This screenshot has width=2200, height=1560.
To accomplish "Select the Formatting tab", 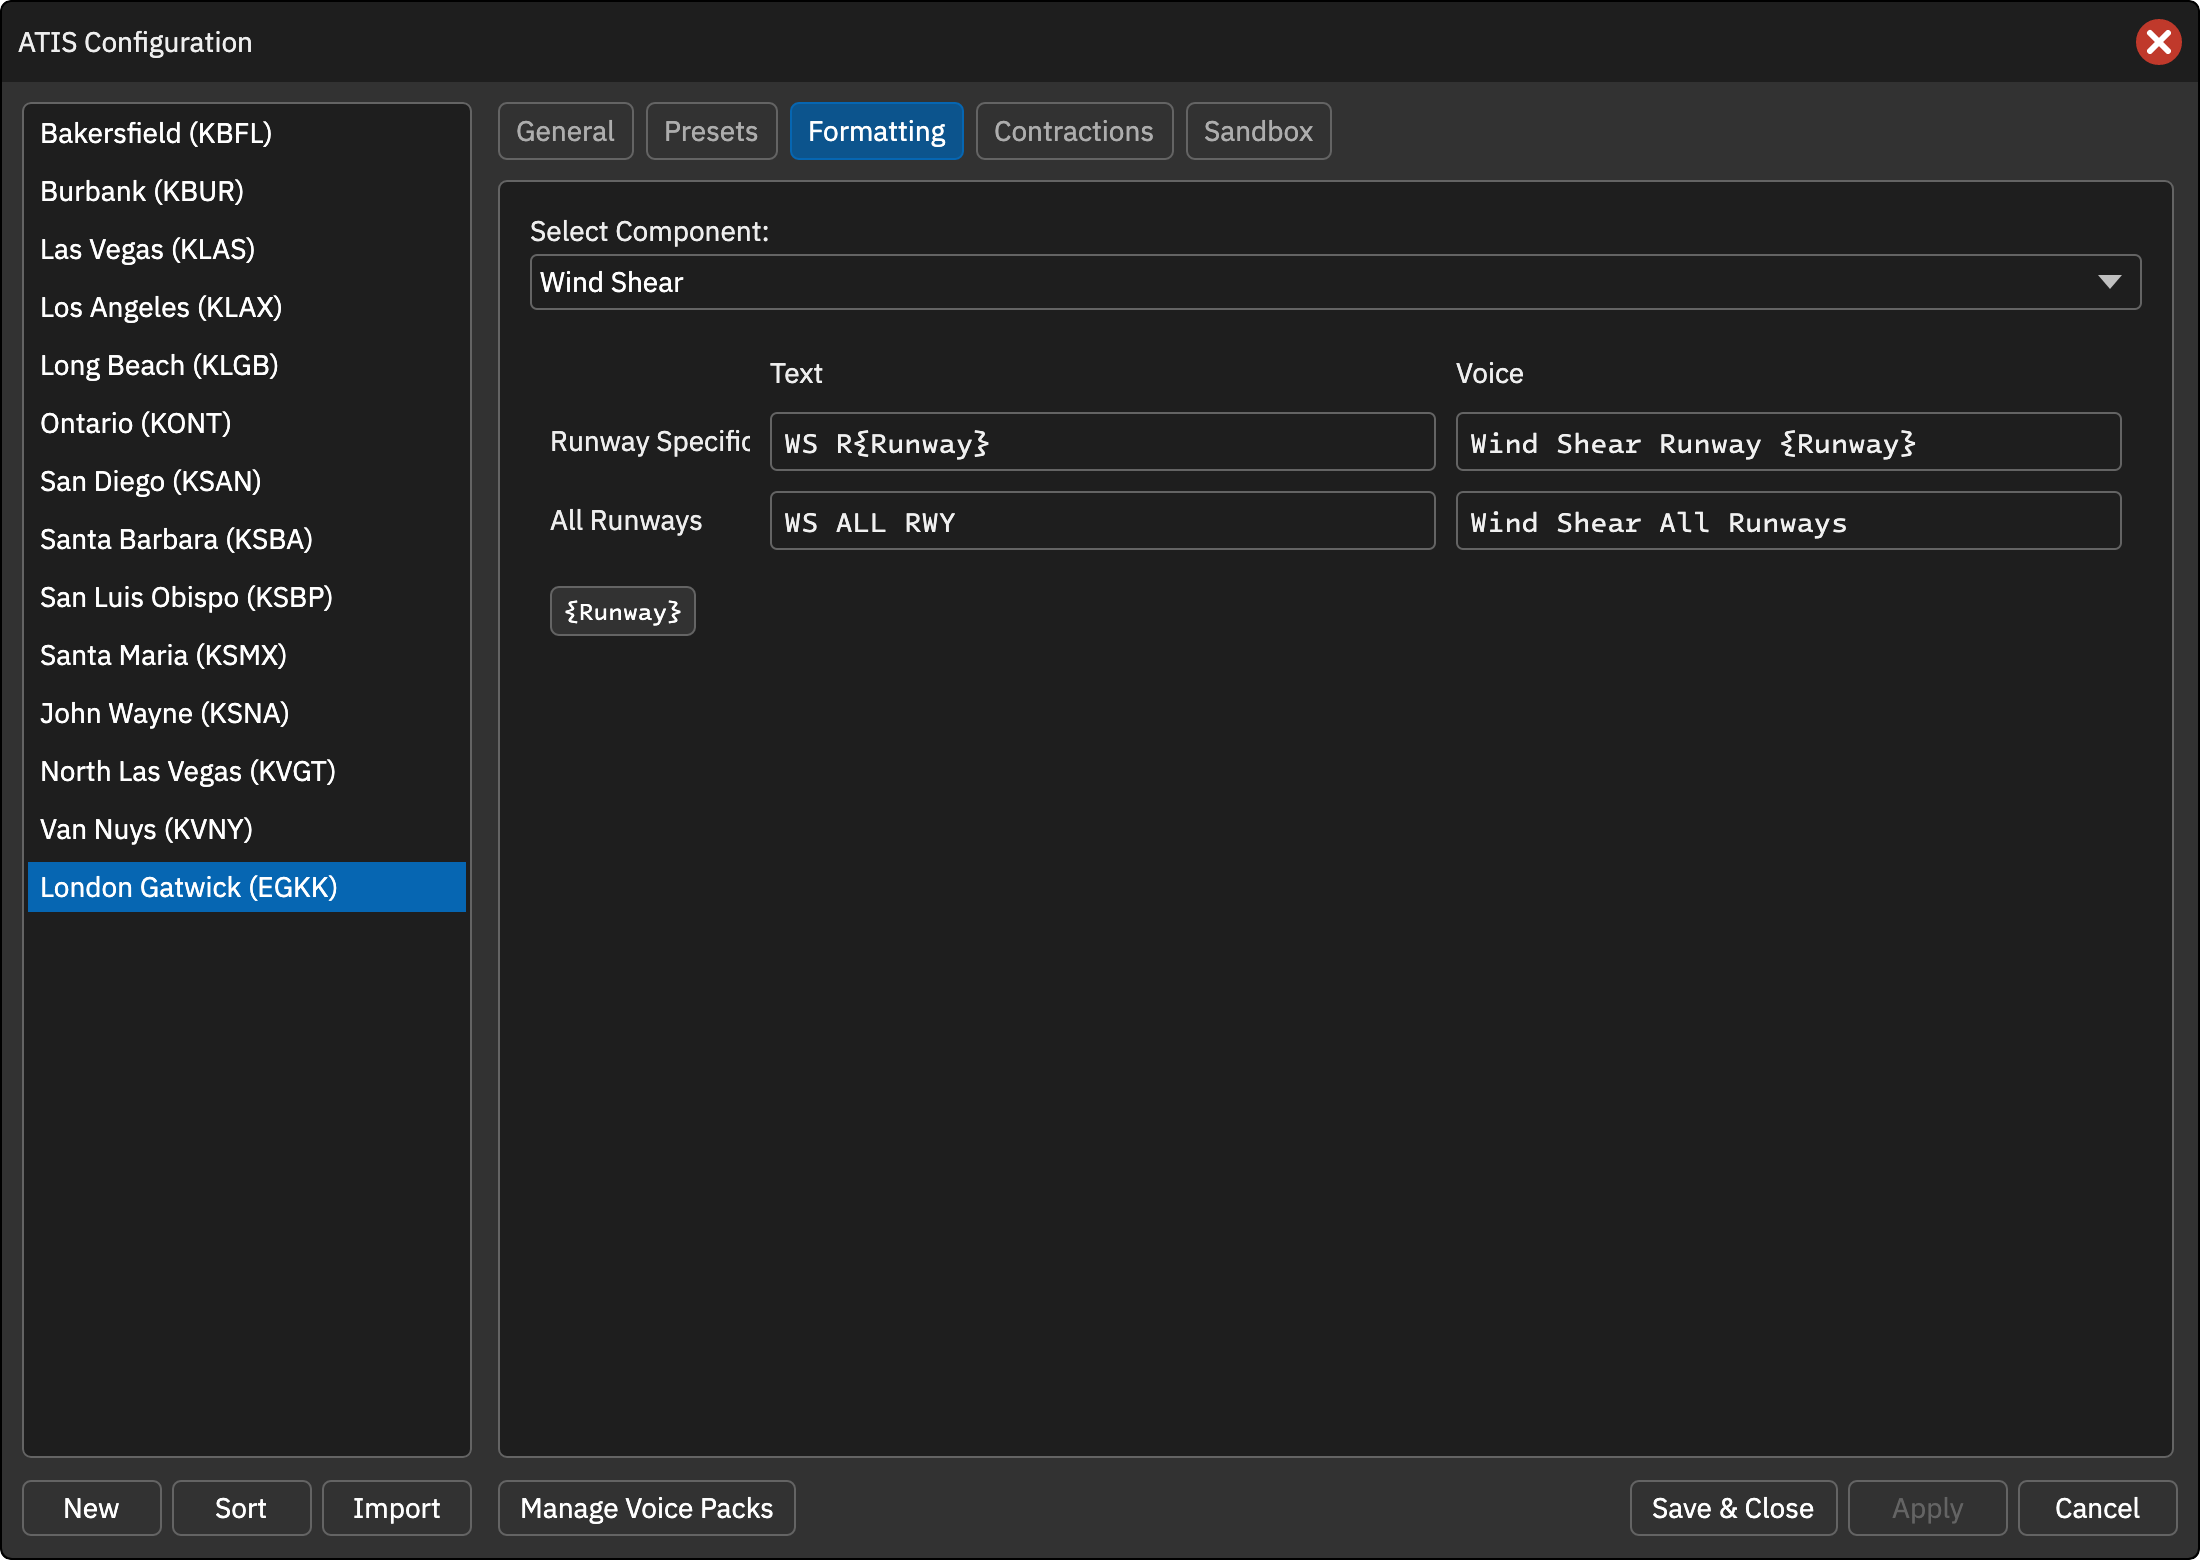I will 876,131.
